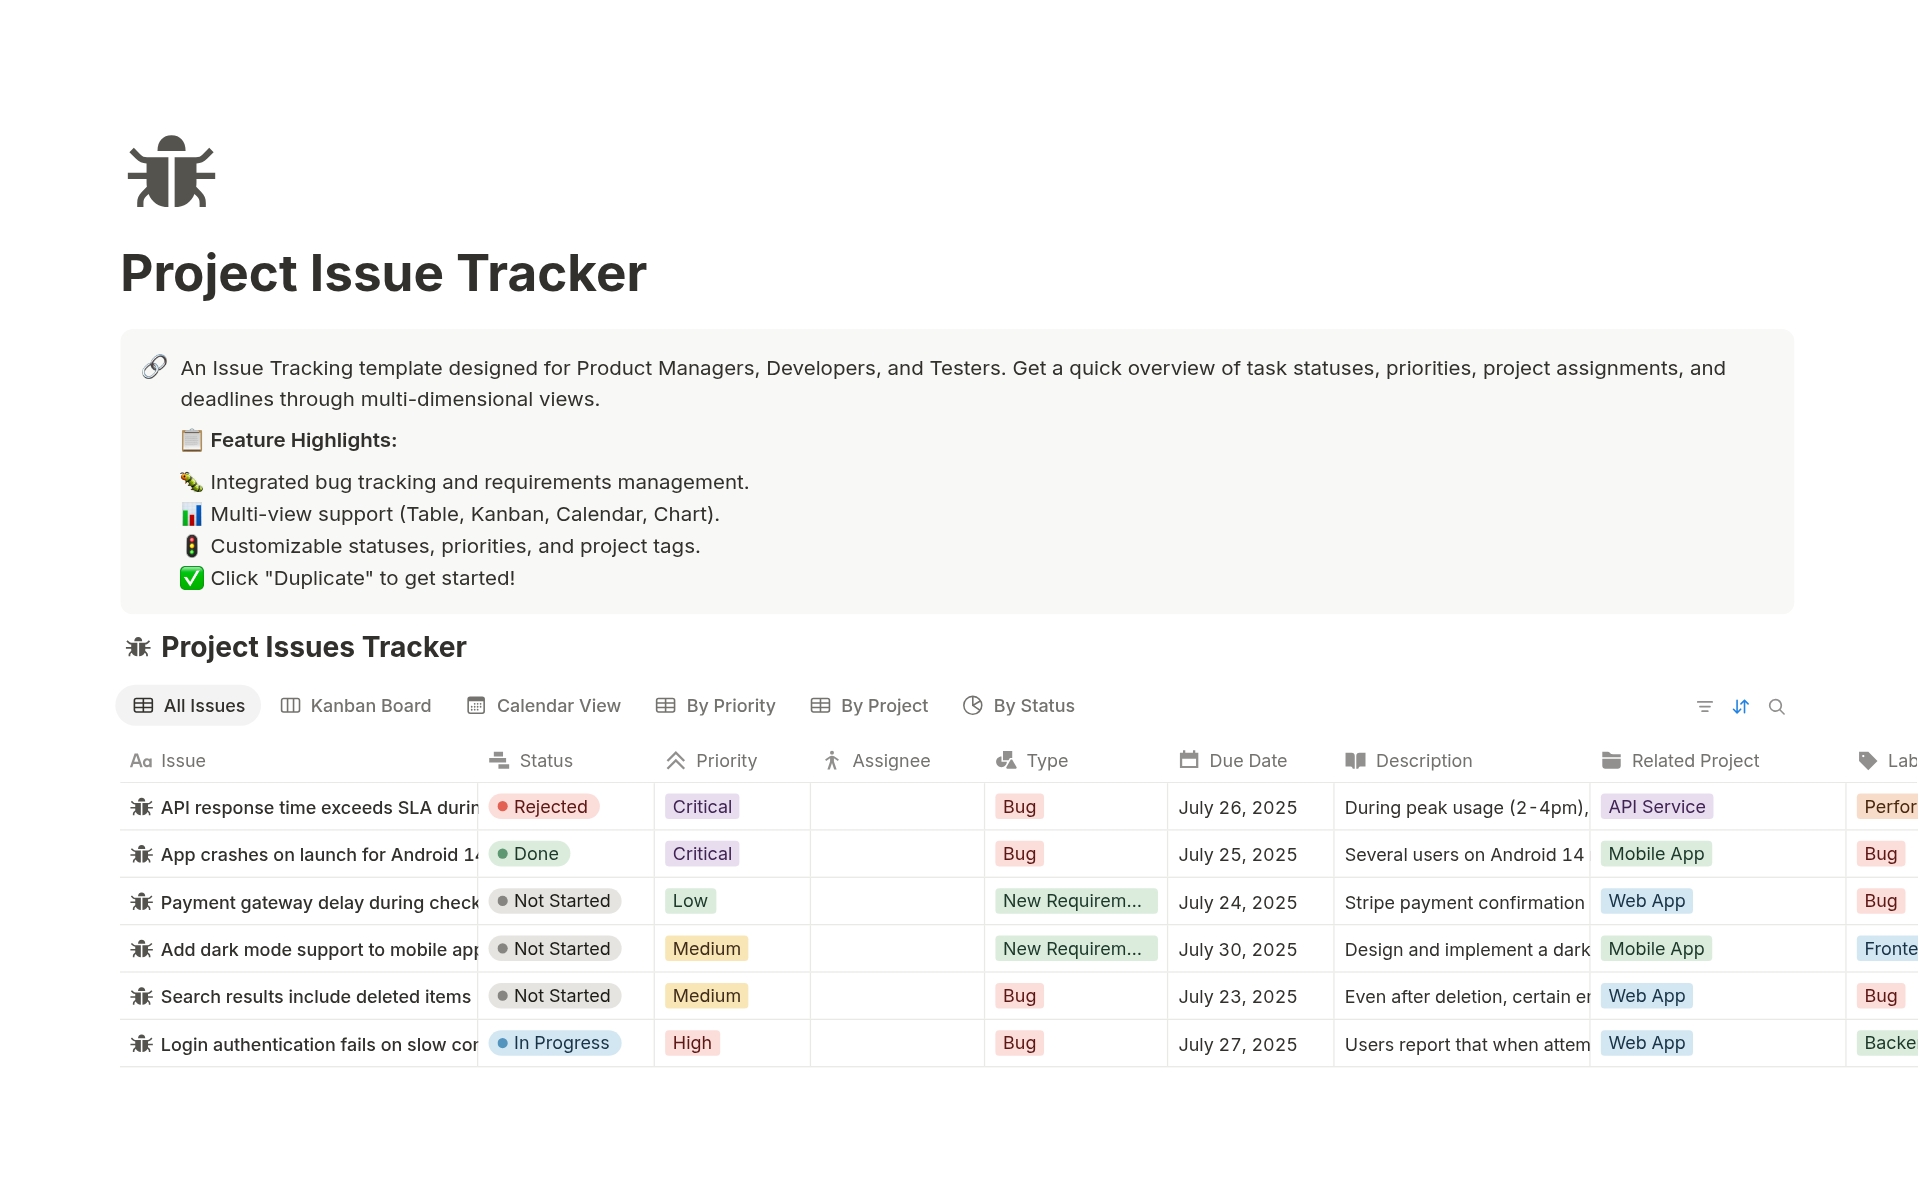
Task: Switch to the Kanban Board tab
Action: [356, 706]
